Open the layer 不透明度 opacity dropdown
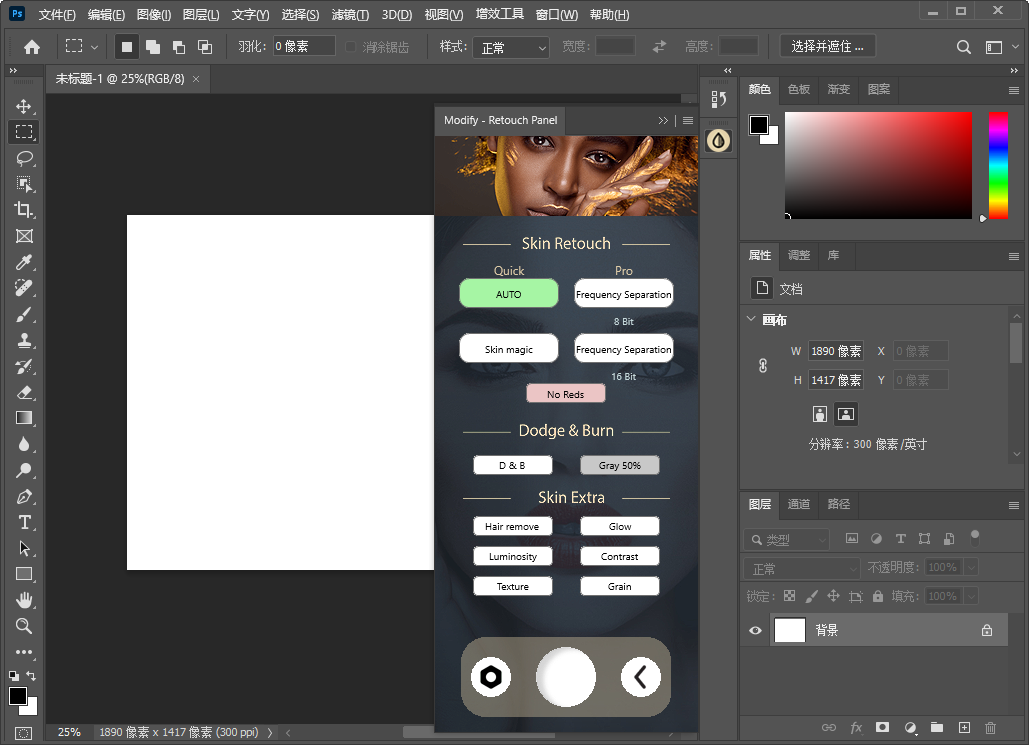1029x745 pixels. [x=972, y=567]
